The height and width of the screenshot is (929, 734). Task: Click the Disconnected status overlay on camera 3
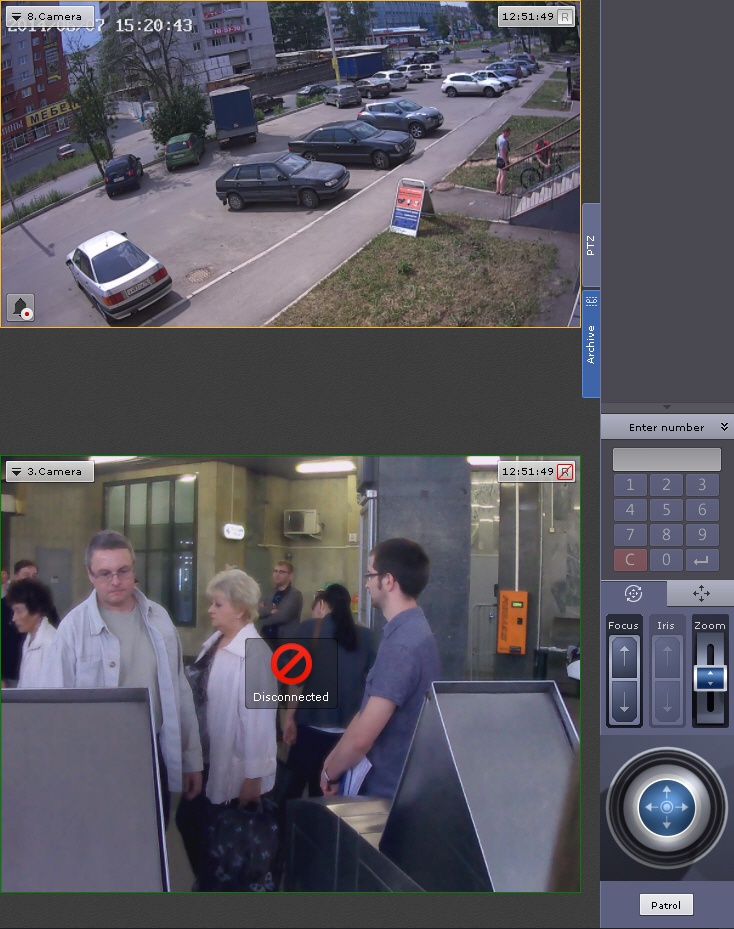click(291, 673)
